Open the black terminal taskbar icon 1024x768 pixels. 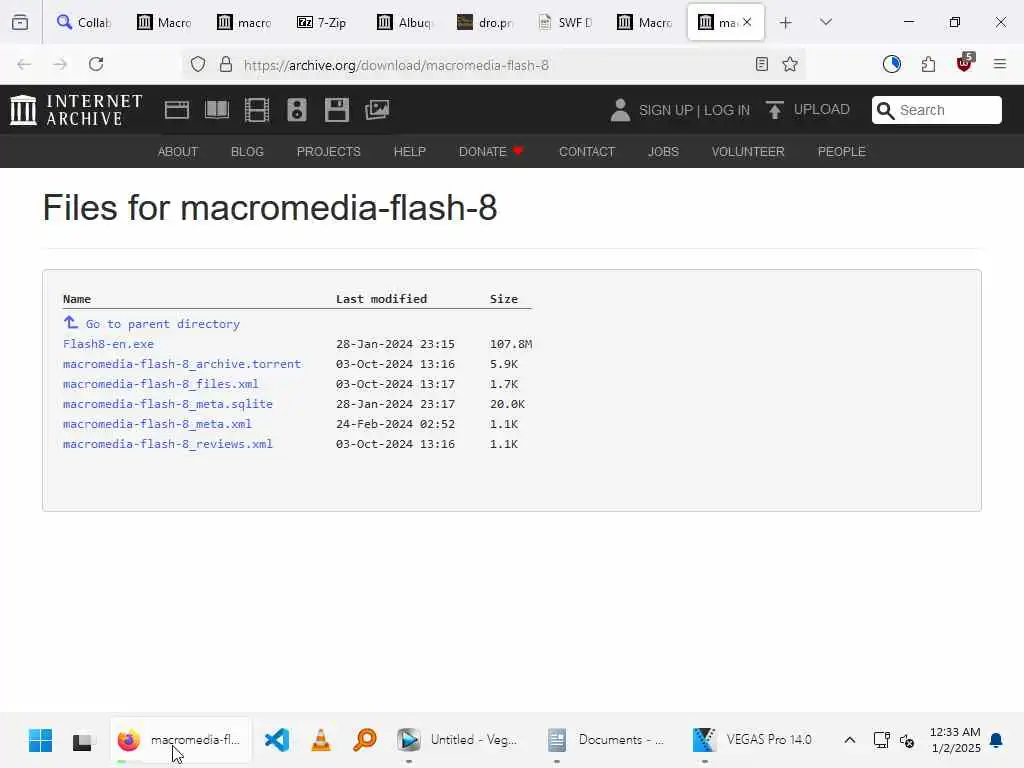(82, 742)
